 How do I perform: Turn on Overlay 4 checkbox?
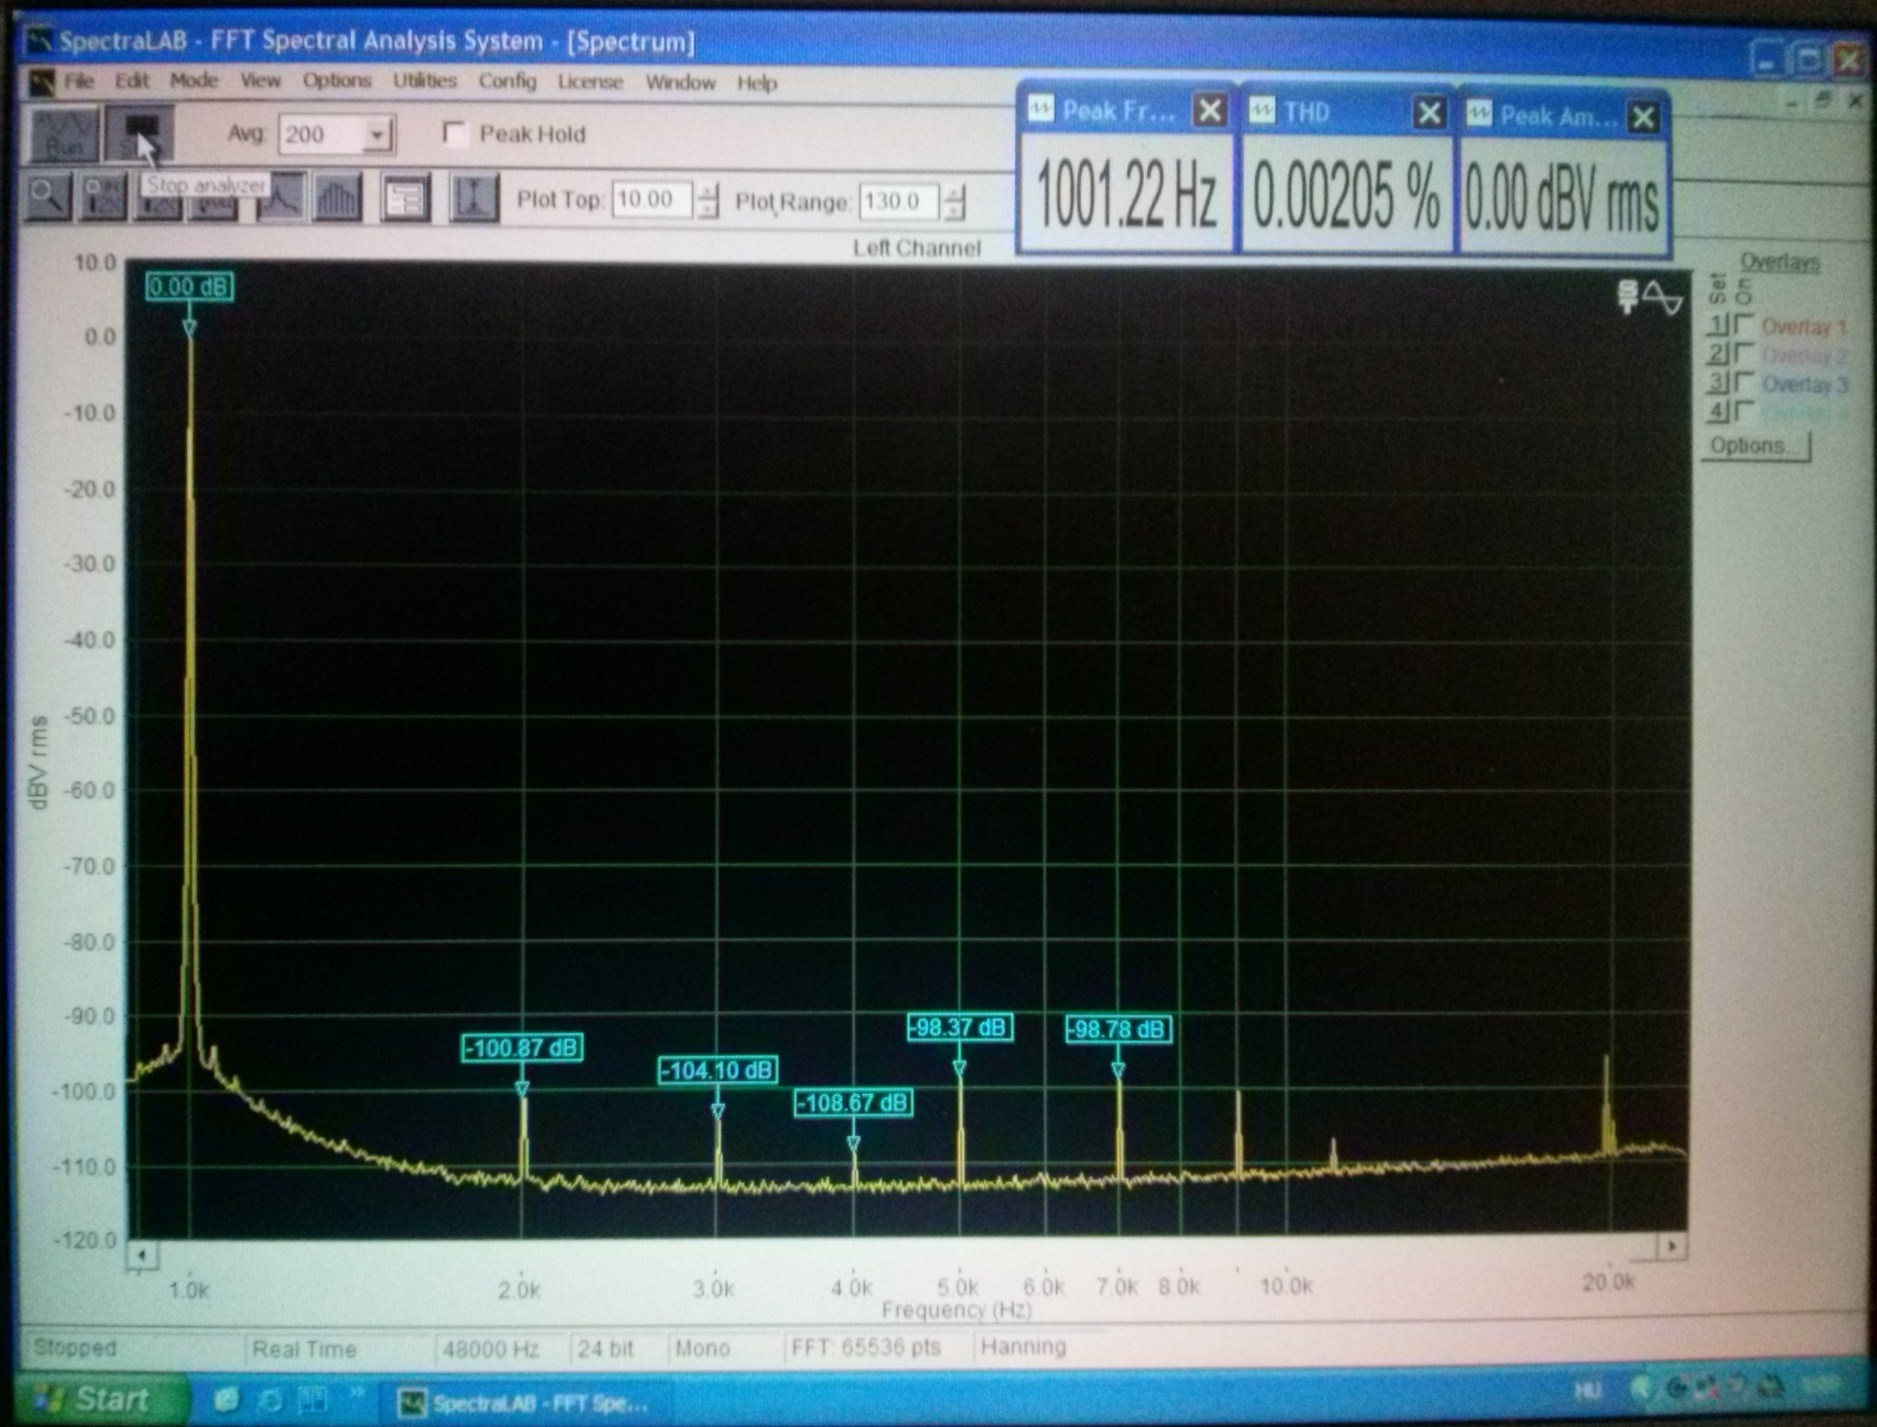point(1744,411)
